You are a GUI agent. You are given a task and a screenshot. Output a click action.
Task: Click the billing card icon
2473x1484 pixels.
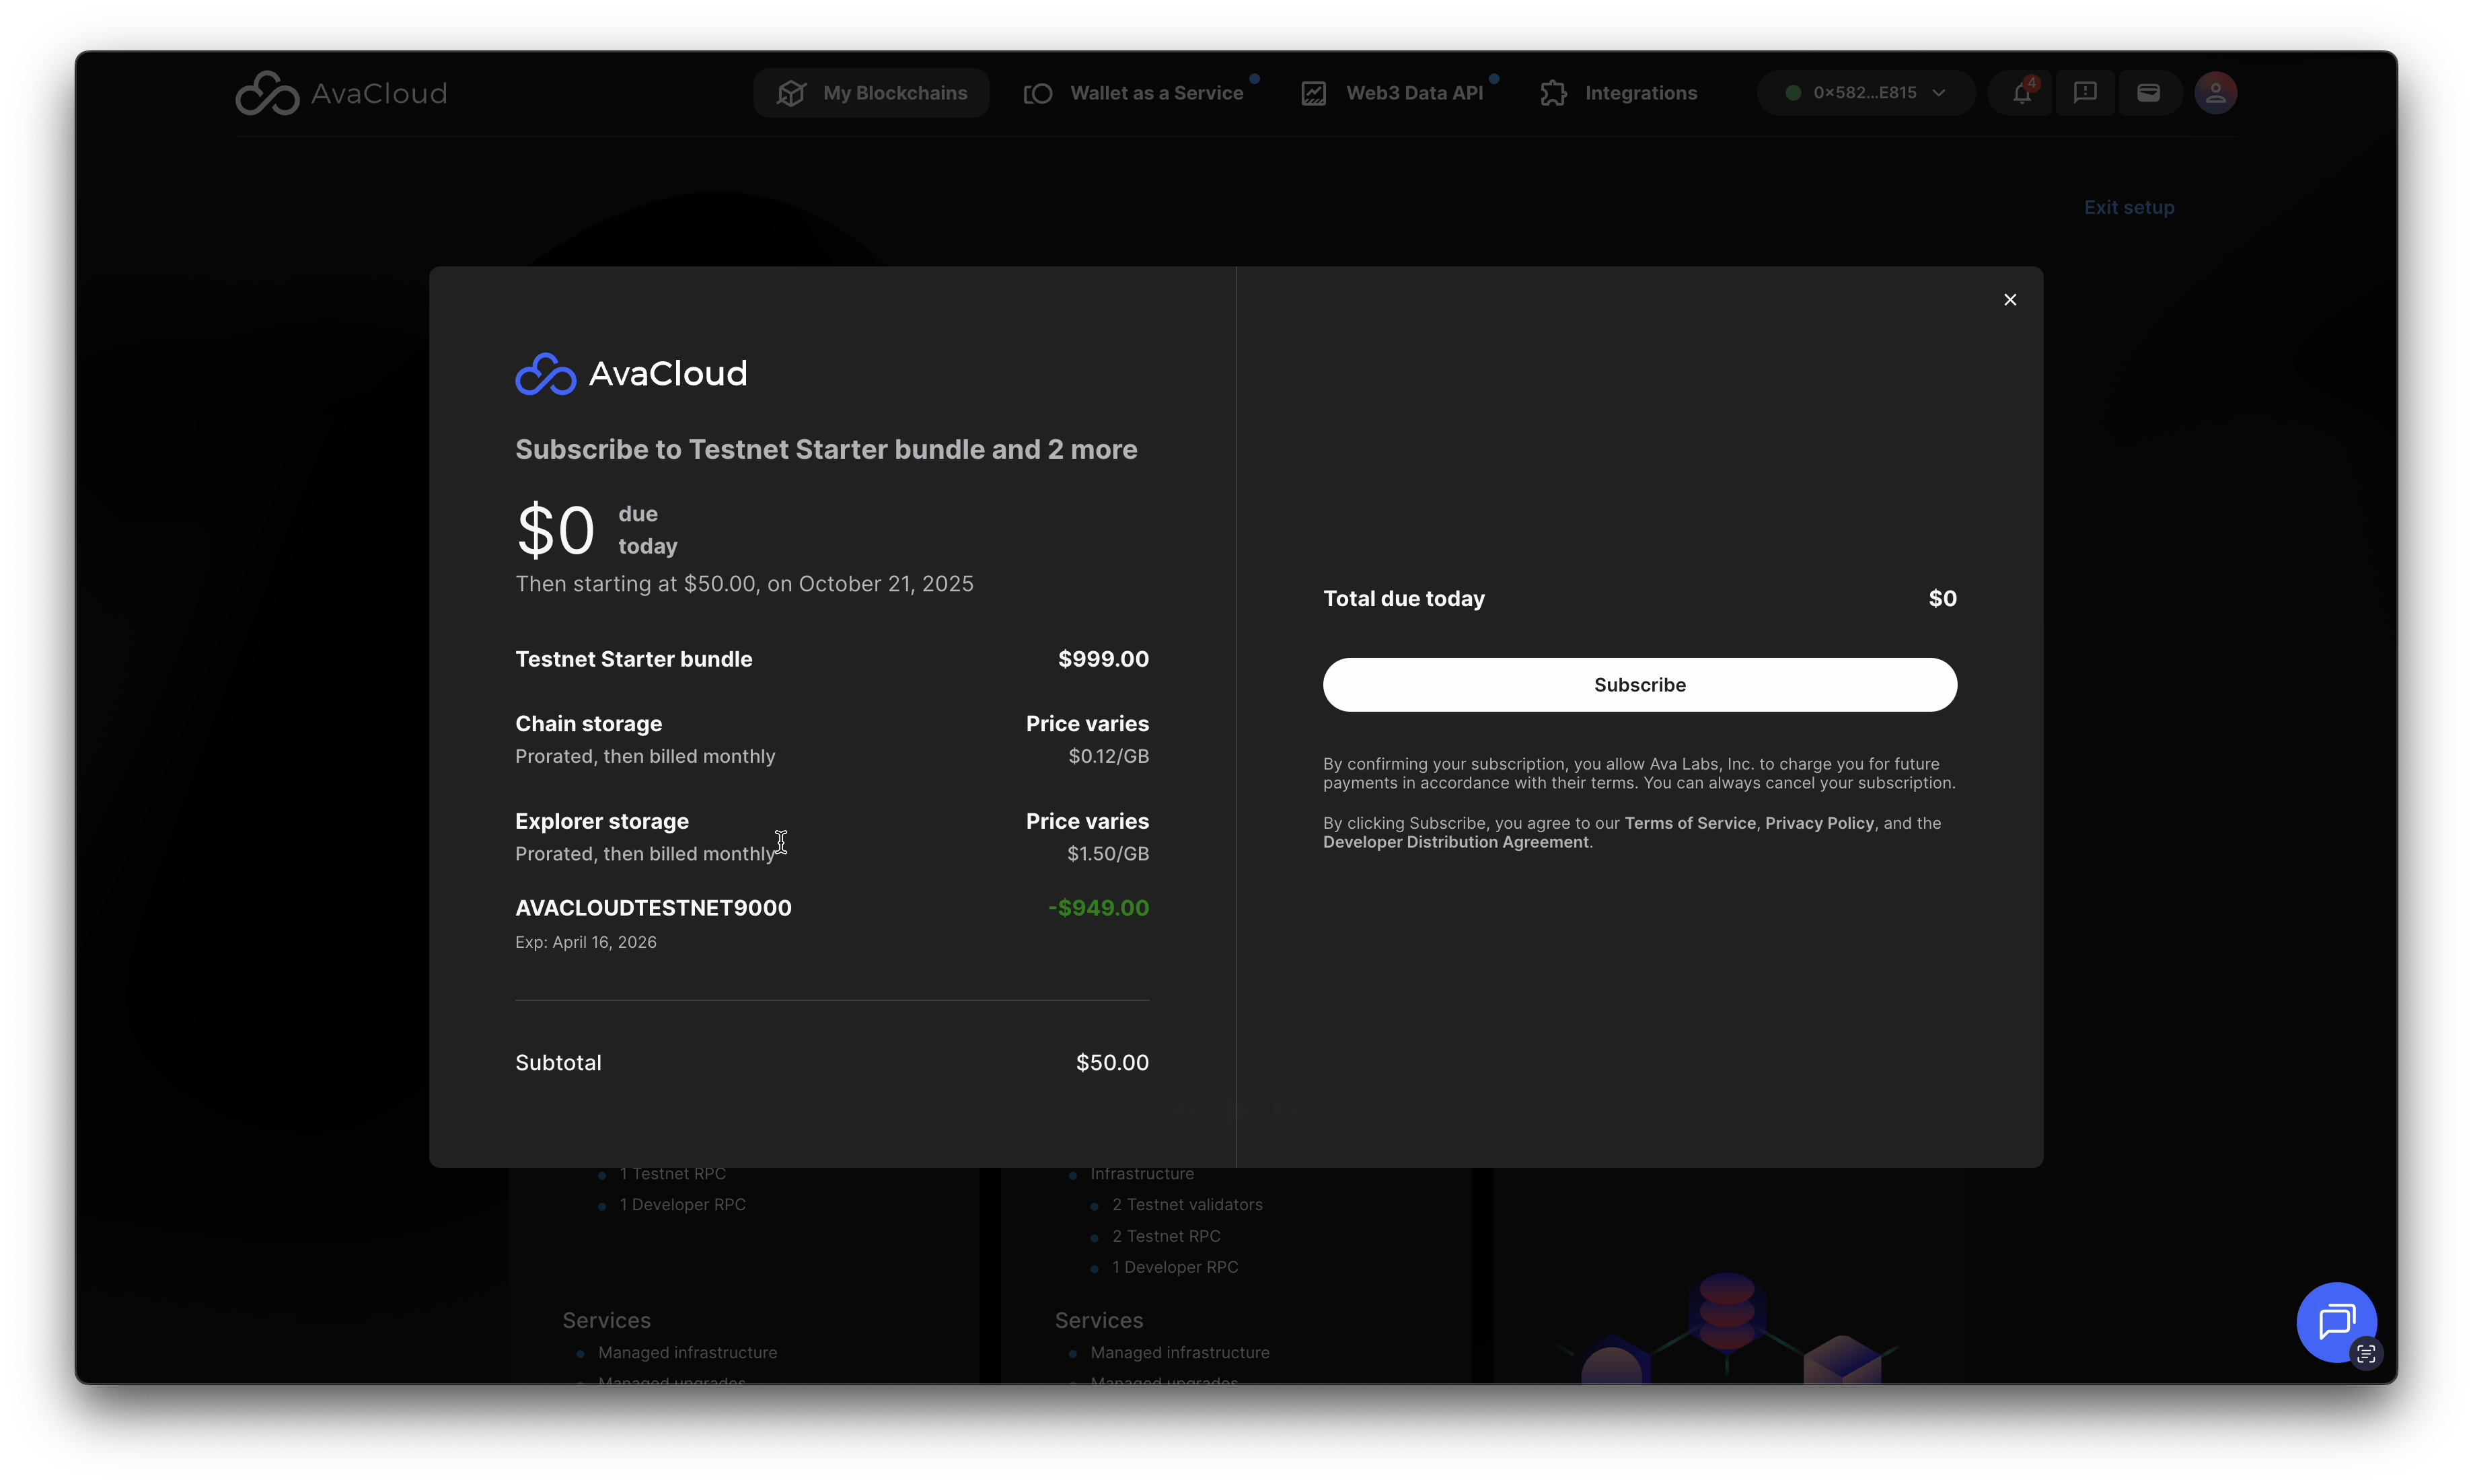pos(2148,93)
